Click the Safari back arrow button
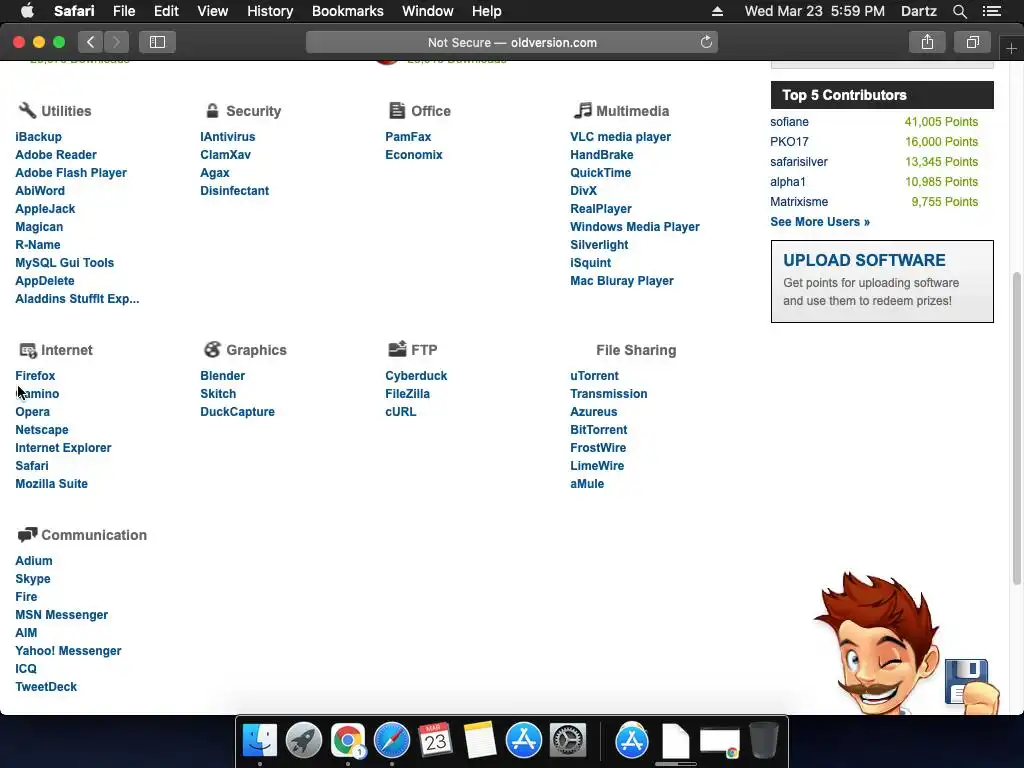This screenshot has height=768, width=1024. [x=91, y=42]
